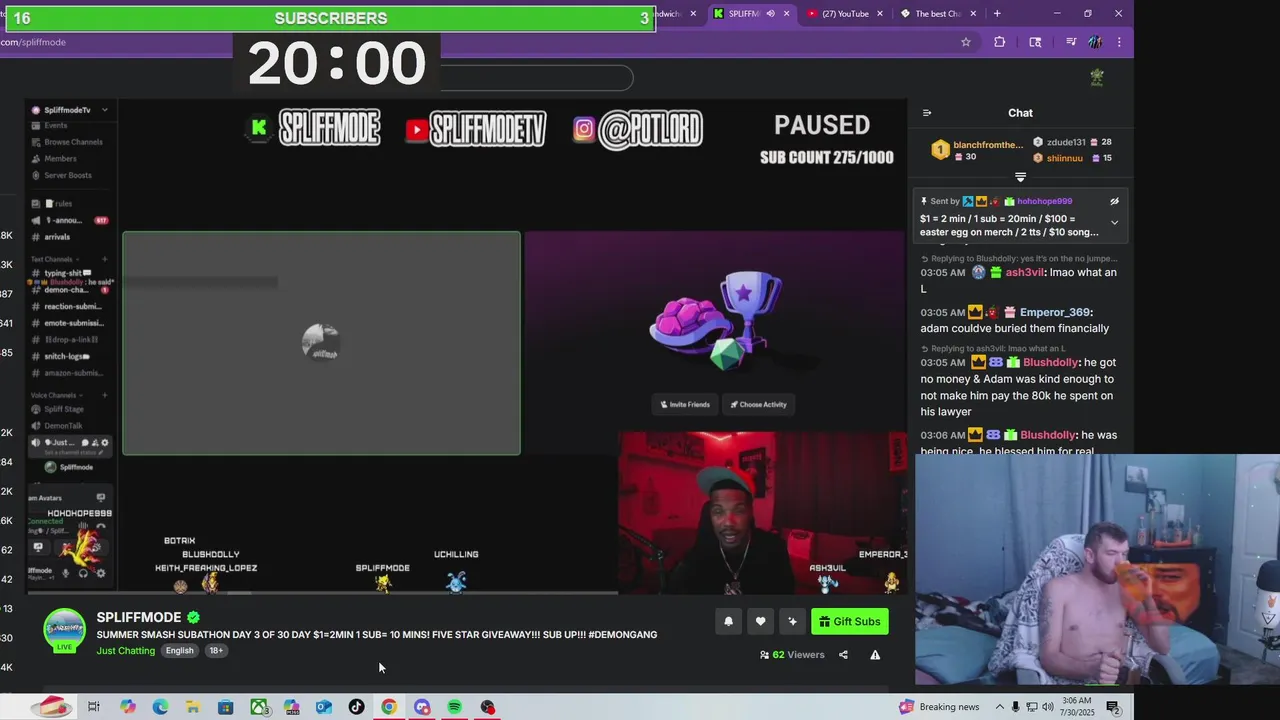Image resolution: width=1280 pixels, height=720 pixels.
Task: Open blanchfromthe... top gifter entry
Action: click(x=978, y=150)
